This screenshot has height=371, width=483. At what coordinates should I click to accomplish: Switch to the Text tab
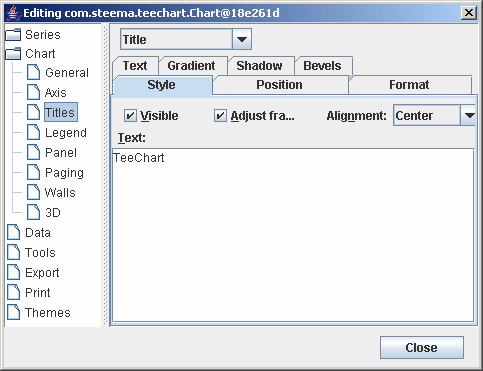tap(135, 66)
